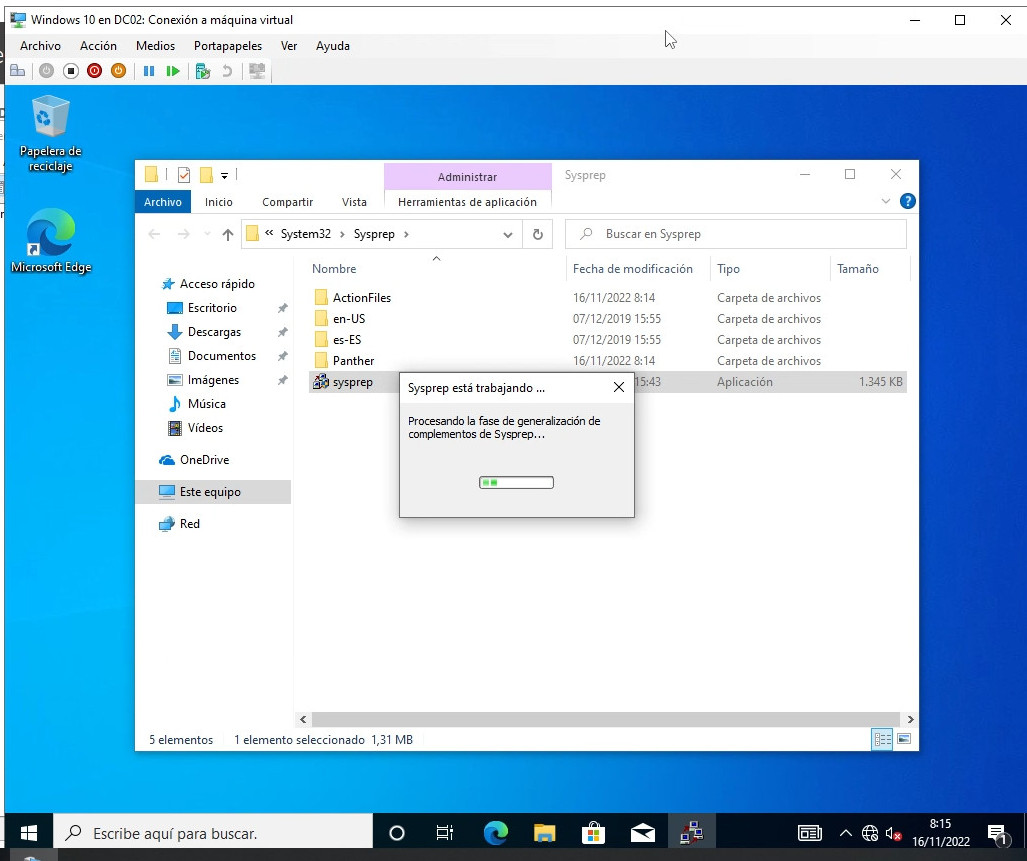
Task: Switch to details view in status bar
Action: point(882,740)
